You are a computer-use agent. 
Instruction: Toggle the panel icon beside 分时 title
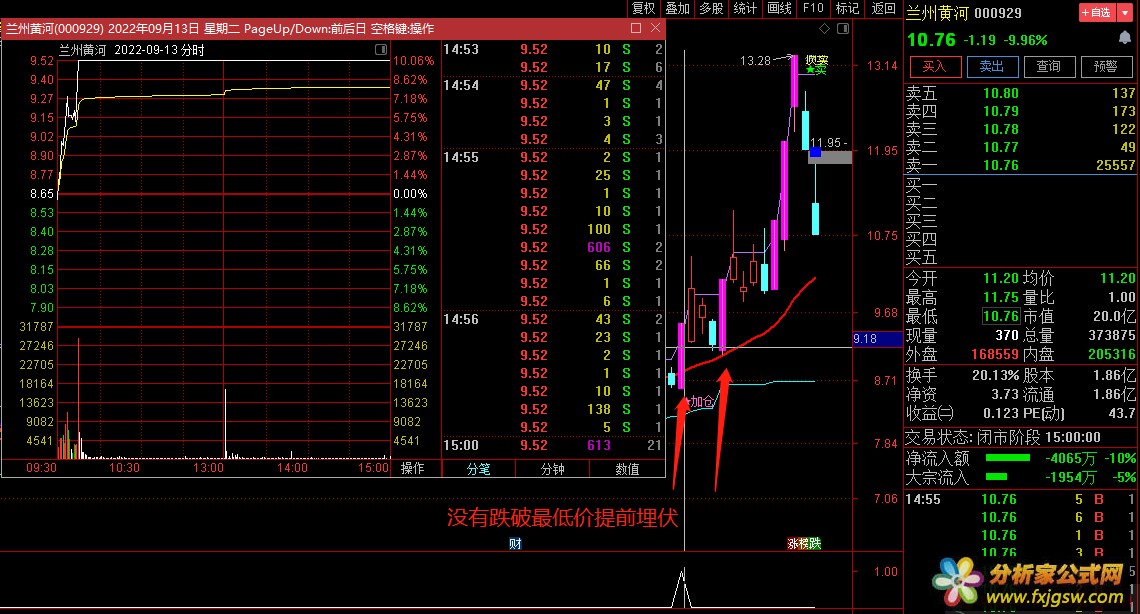pyautogui.click(x=381, y=49)
